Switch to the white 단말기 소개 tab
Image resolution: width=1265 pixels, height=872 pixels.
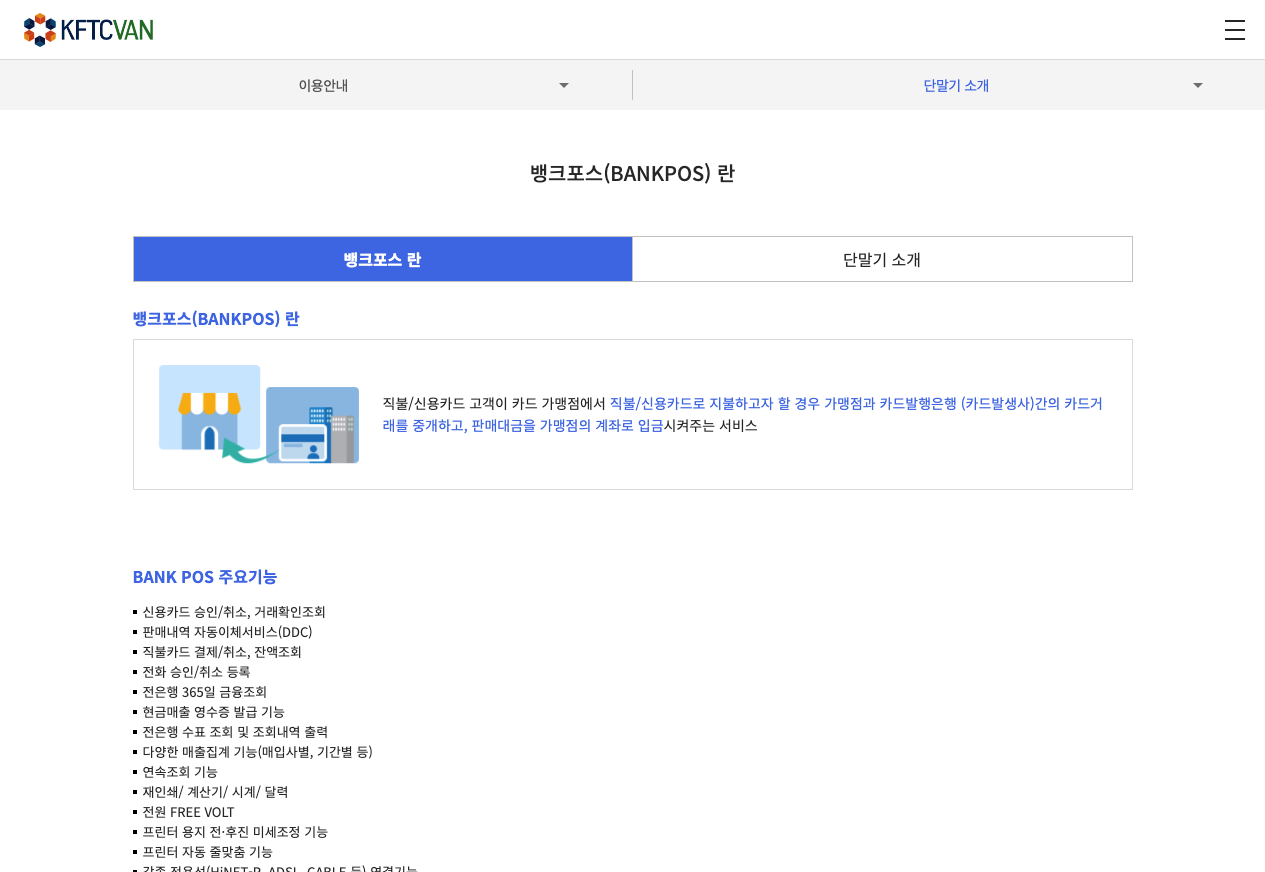pyautogui.click(x=882, y=259)
